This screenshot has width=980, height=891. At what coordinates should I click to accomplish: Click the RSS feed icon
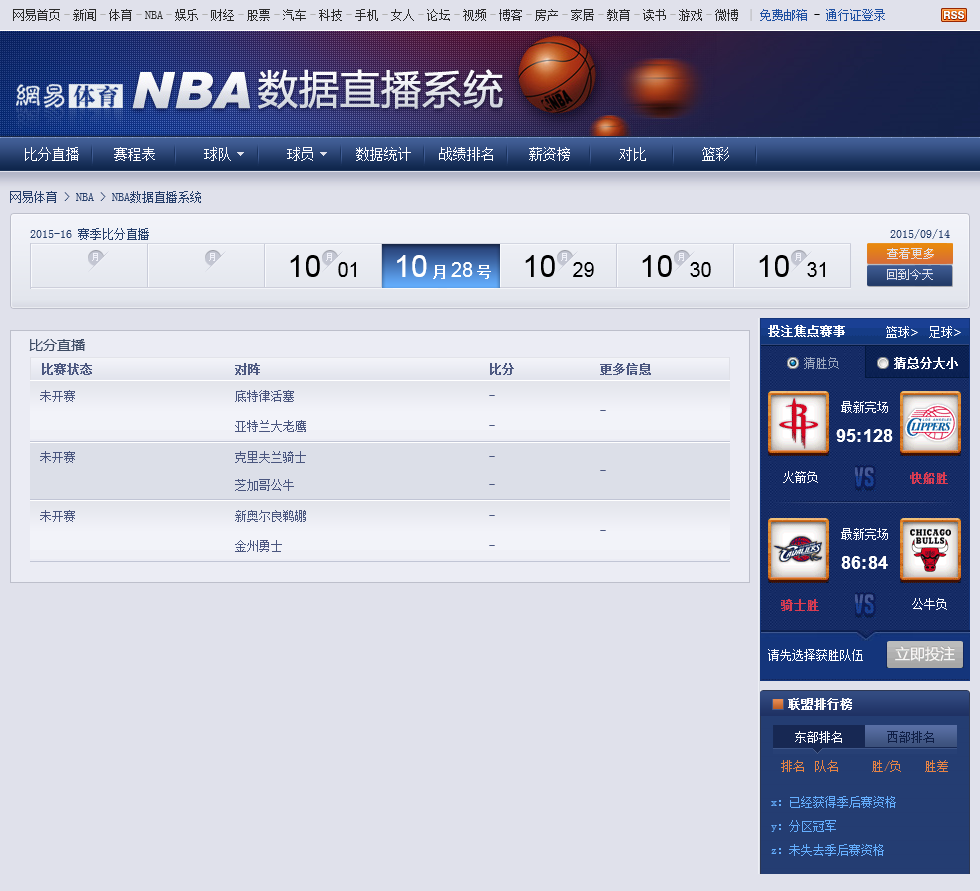tap(953, 15)
